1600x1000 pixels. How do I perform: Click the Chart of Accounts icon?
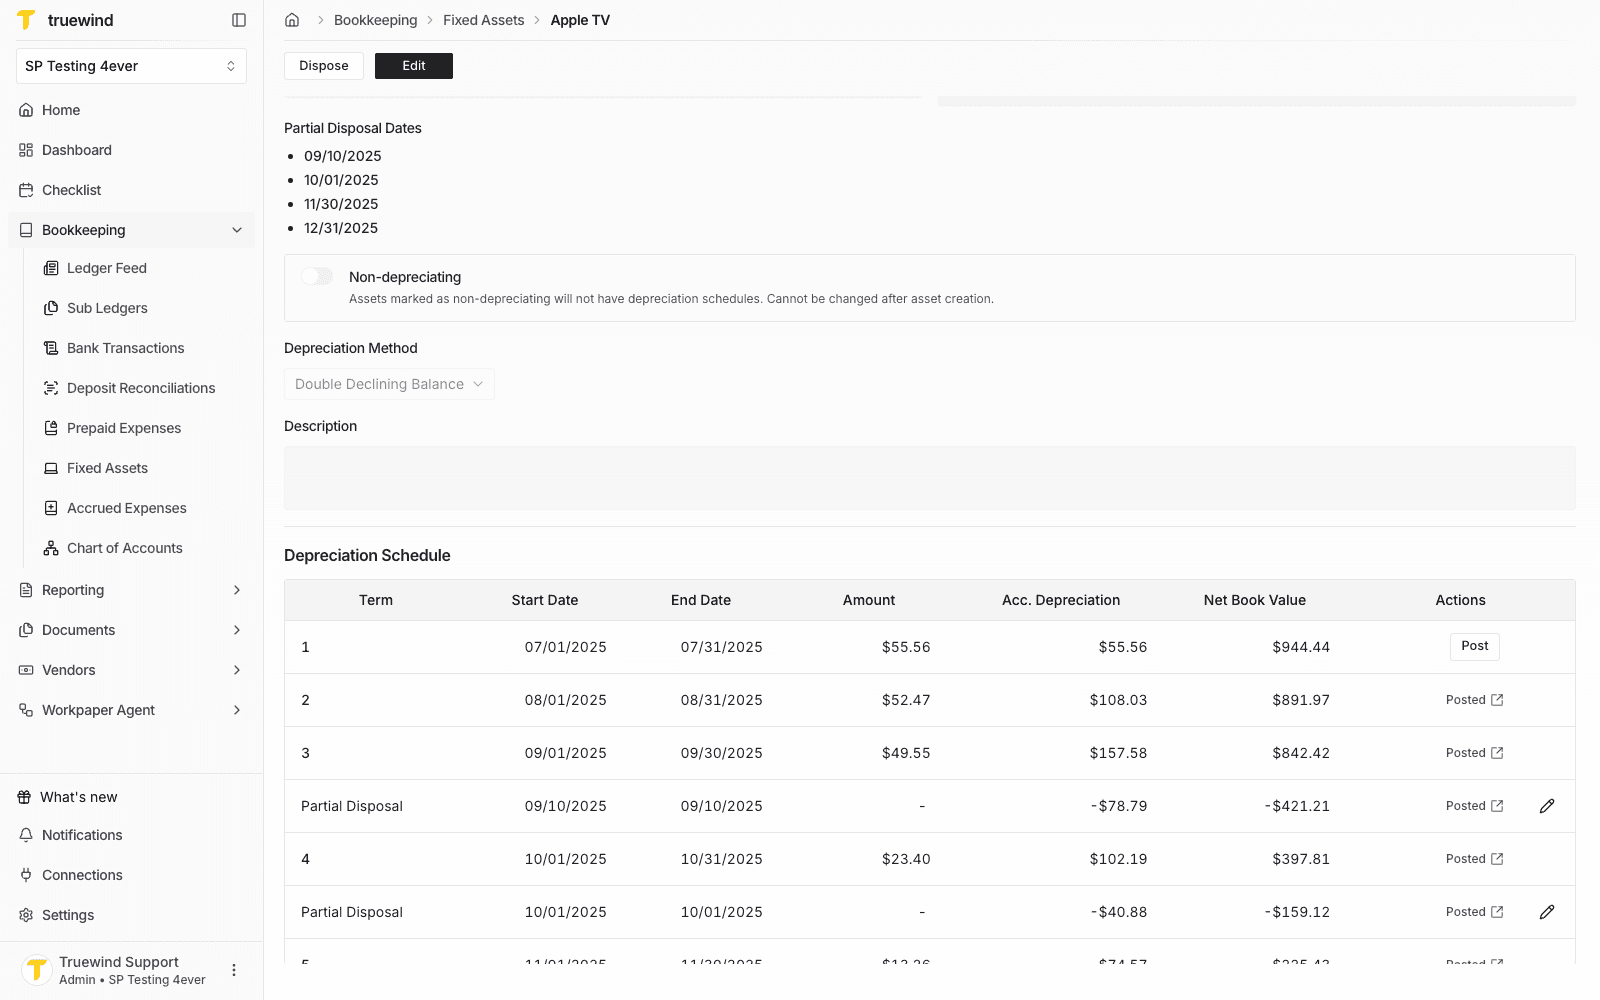(x=51, y=548)
